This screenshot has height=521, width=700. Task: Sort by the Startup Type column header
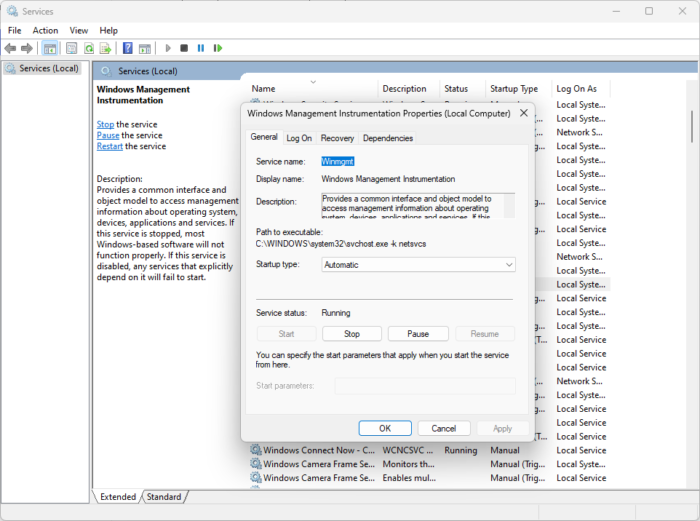pos(519,88)
